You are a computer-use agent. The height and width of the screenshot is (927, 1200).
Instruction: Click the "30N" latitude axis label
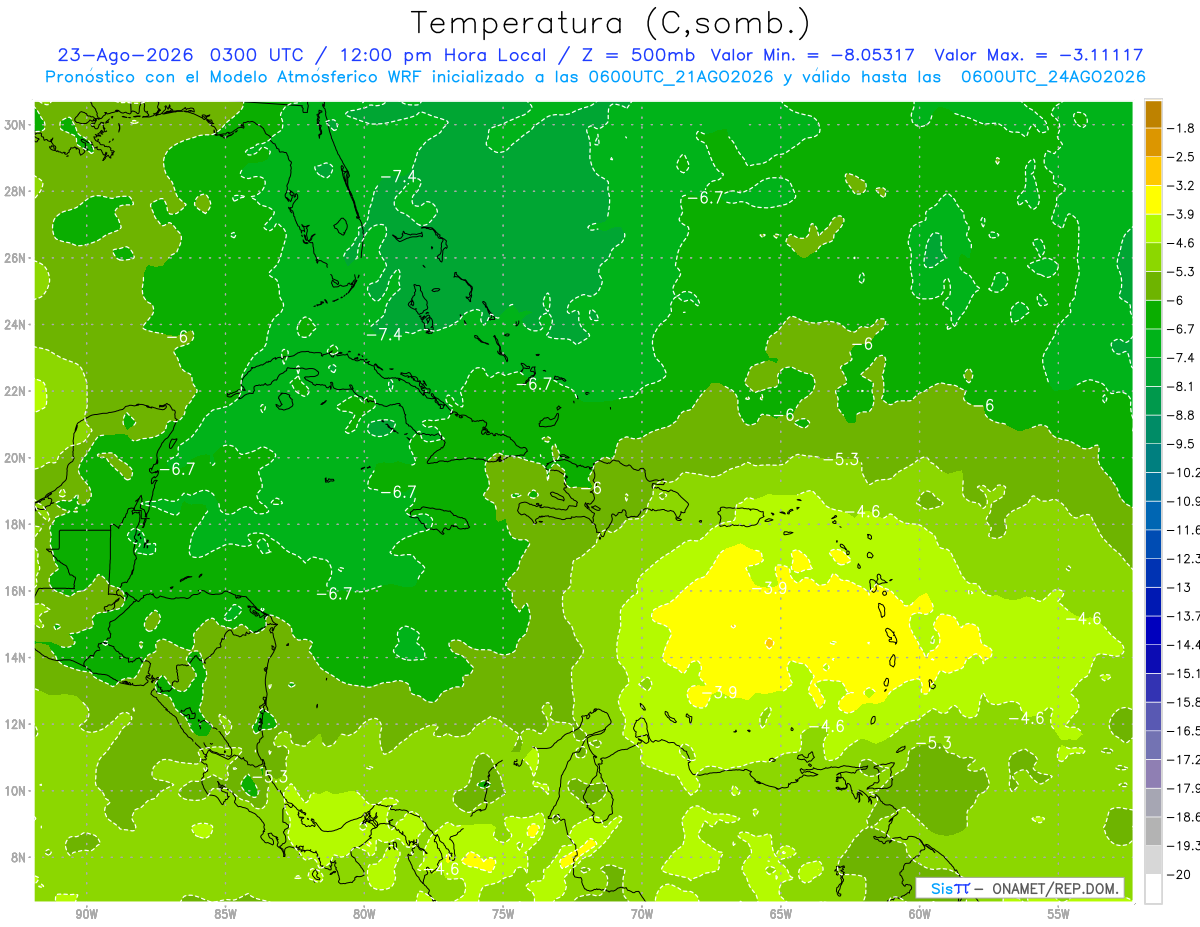15,125
